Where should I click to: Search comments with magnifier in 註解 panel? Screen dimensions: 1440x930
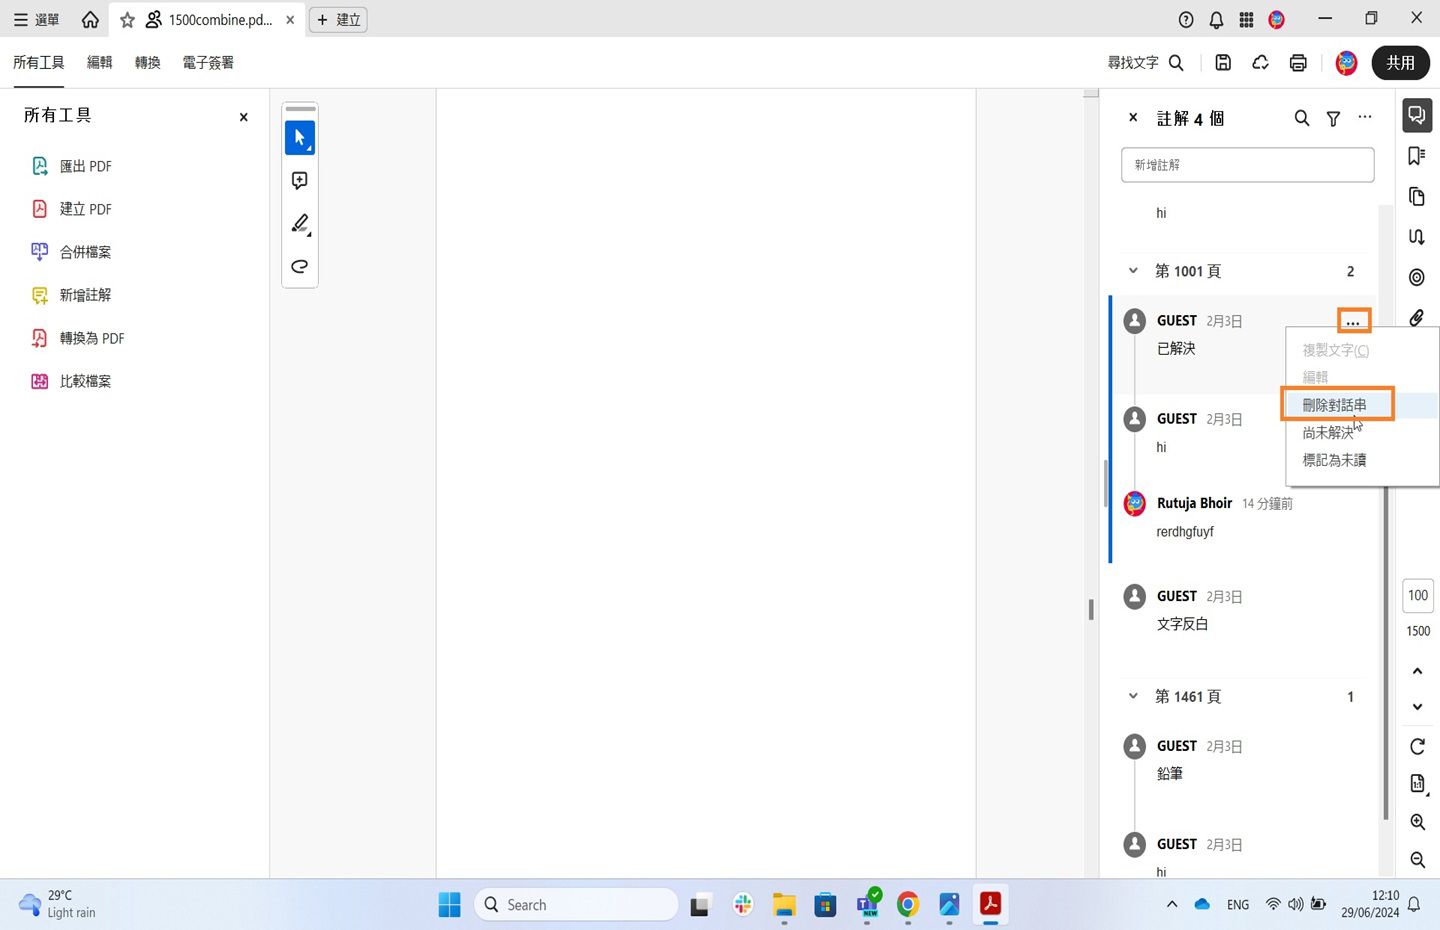coord(1301,118)
